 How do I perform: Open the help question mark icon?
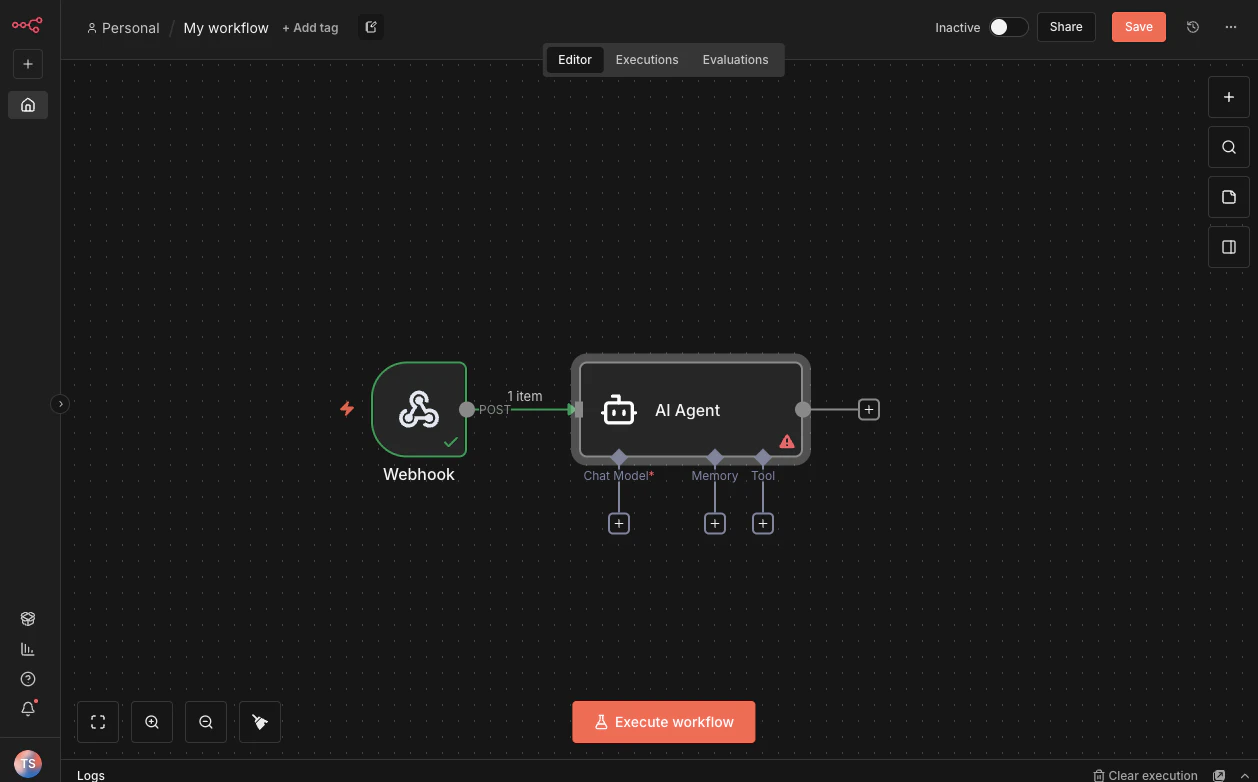tap(28, 679)
